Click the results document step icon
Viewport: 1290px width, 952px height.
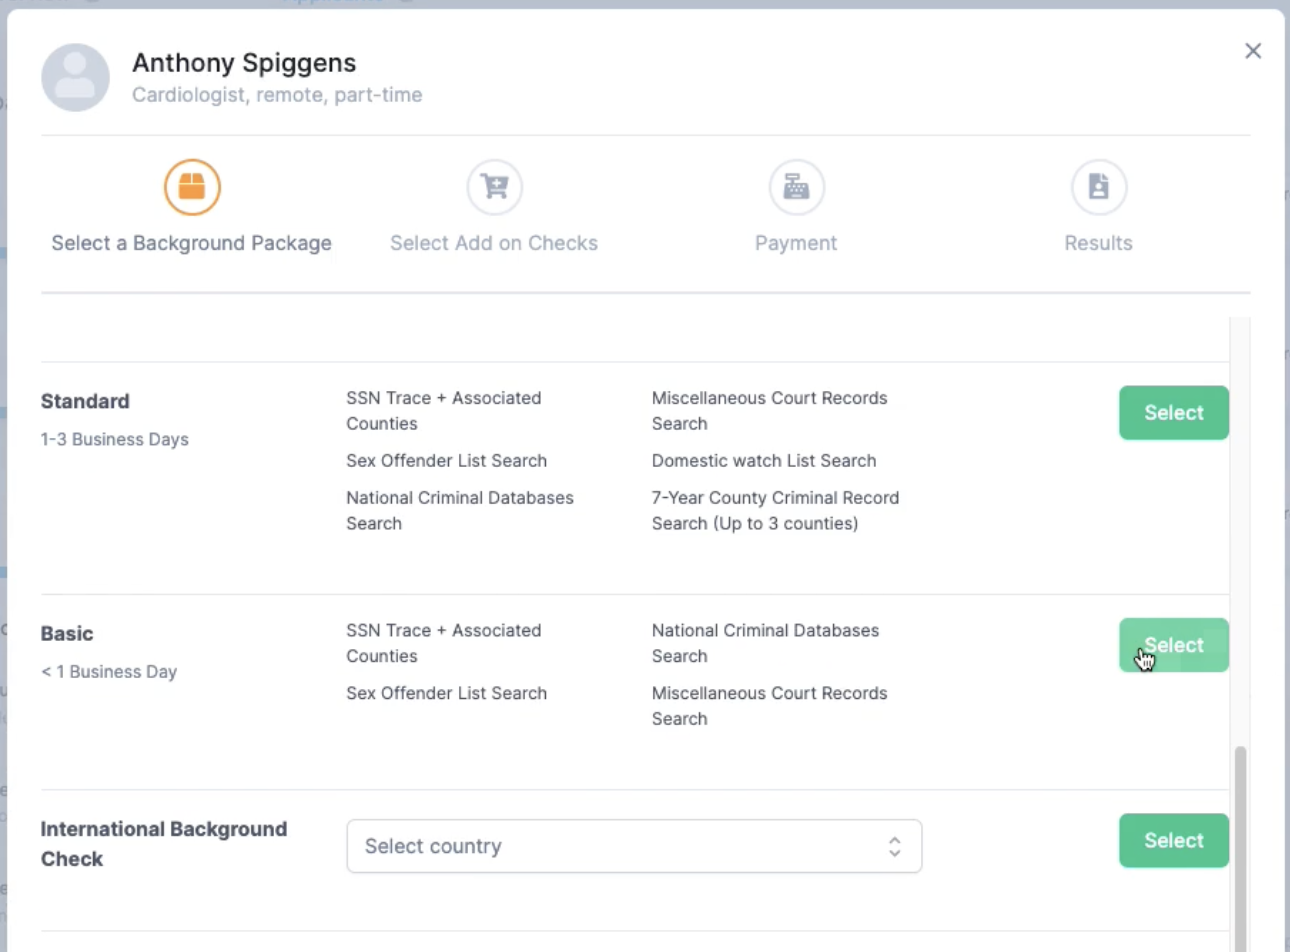[x=1098, y=187]
